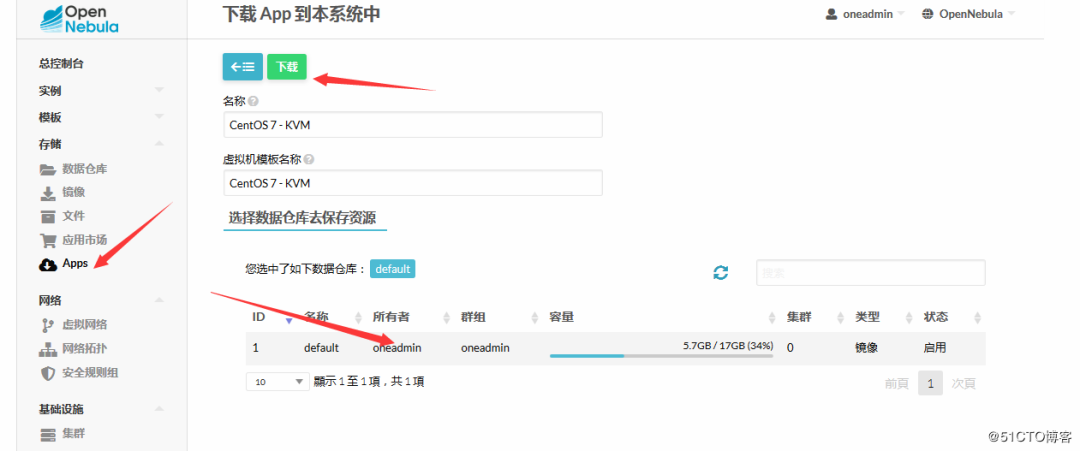Open 应用市场 cart icon item
This screenshot has width=1080, height=451.
coord(48,240)
